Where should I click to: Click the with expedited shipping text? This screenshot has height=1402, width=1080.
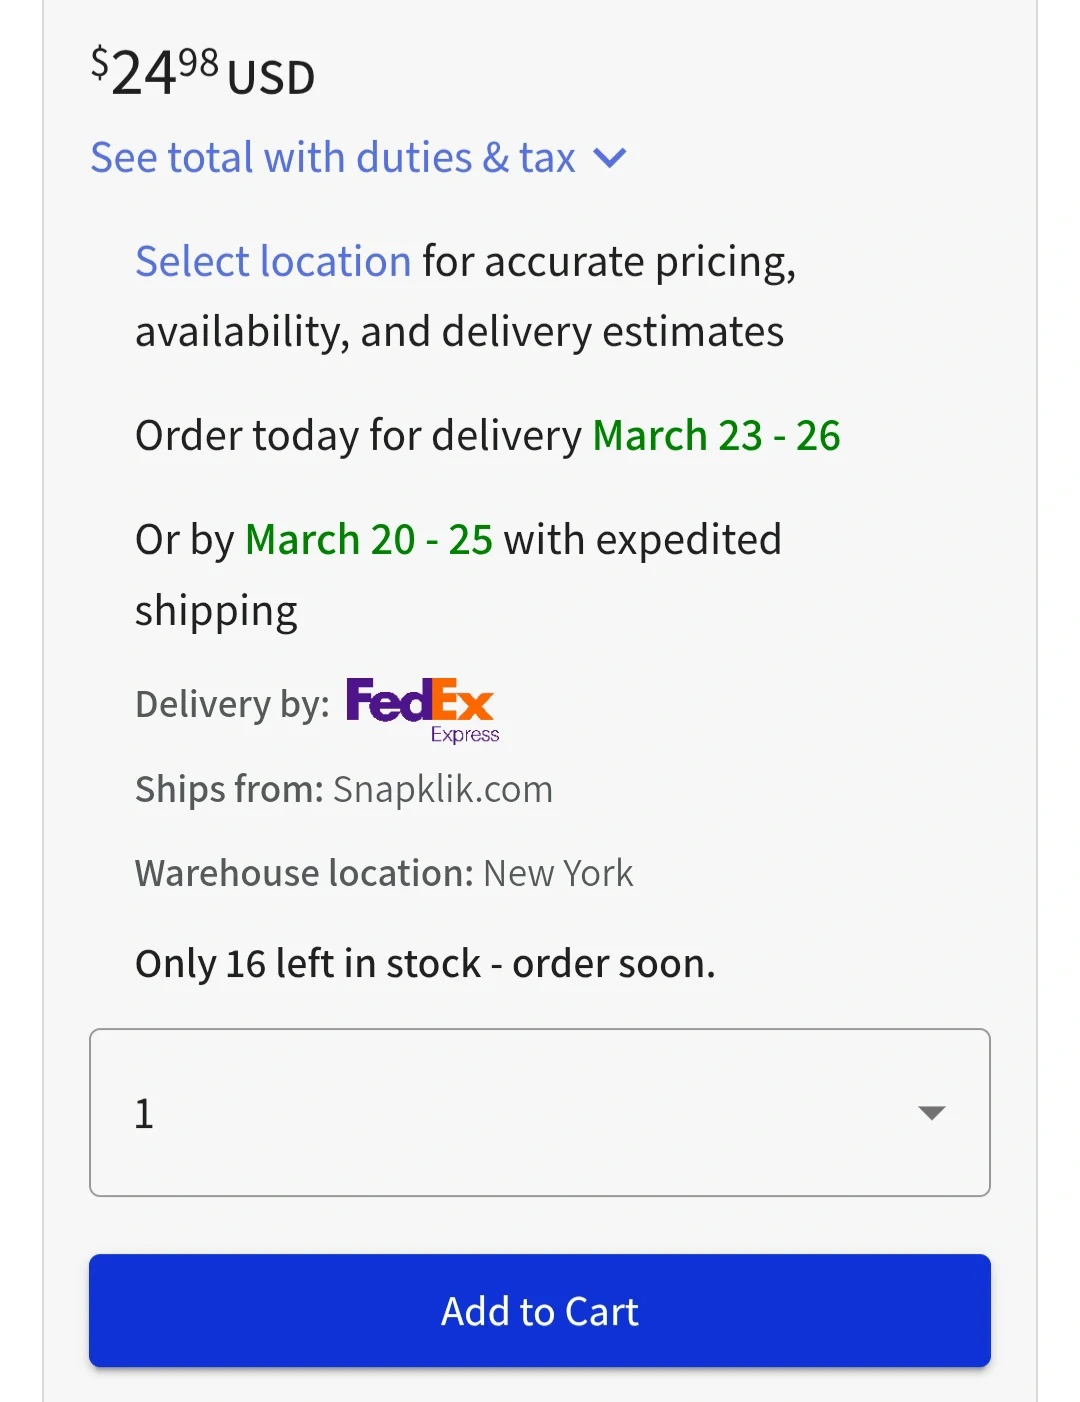point(642,540)
